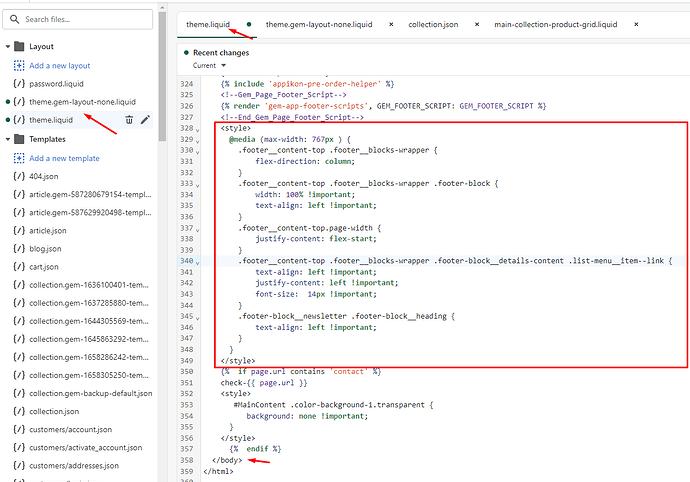Switch to main-collection-product-grid.liquid tab
690x482 pixels.
555,24
